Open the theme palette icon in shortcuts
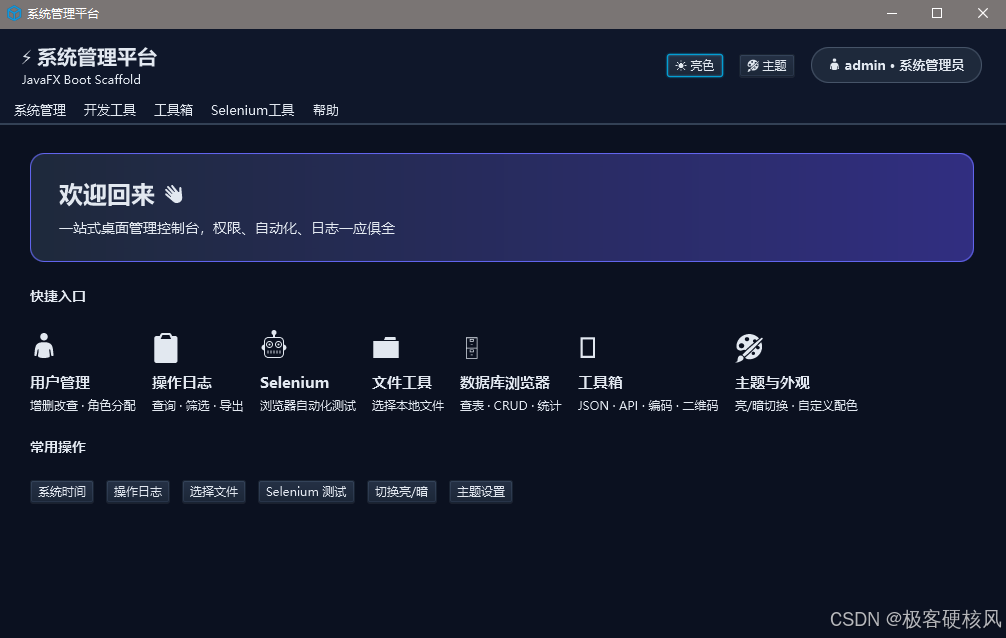This screenshot has width=1006, height=638. click(x=749, y=347)
